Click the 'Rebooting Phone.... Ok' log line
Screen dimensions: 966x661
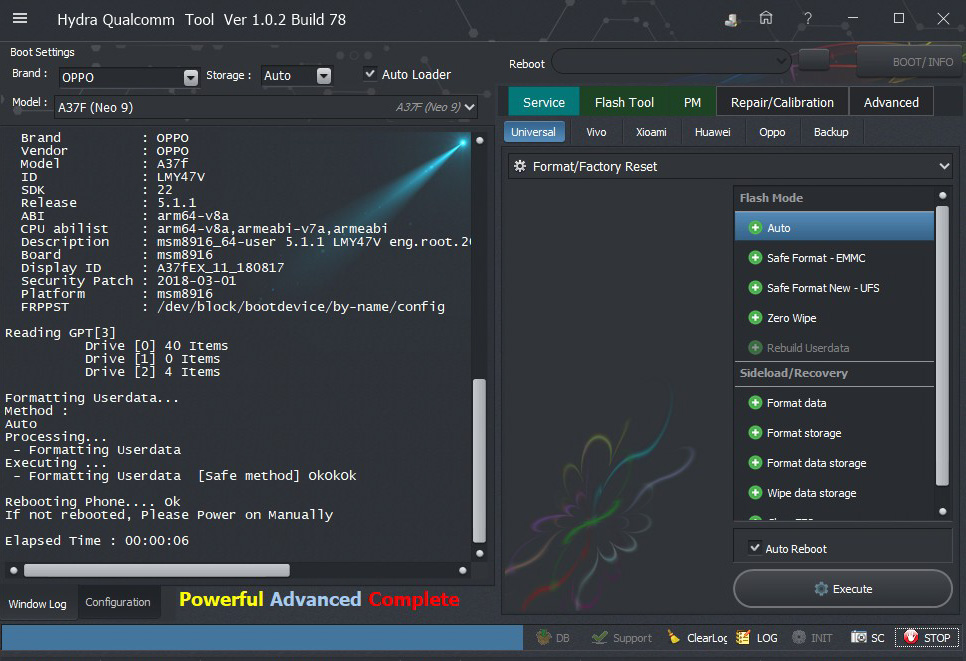point(92,501)
